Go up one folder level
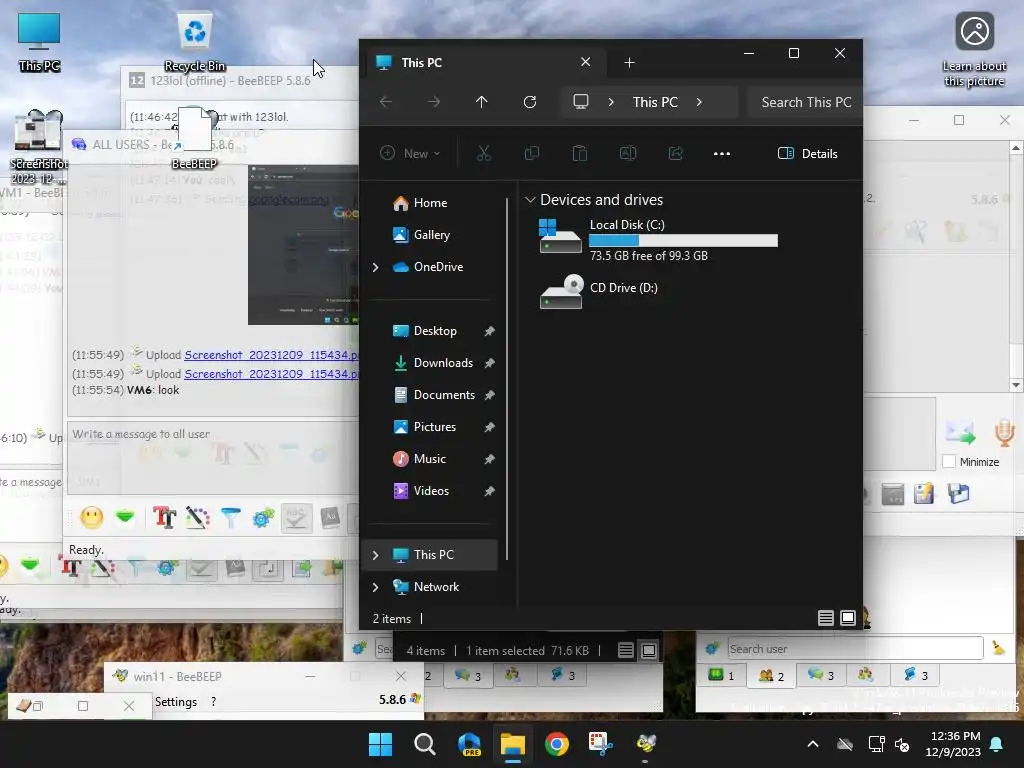The height and width of the screenshot is (768, 1024). (481, 102)
